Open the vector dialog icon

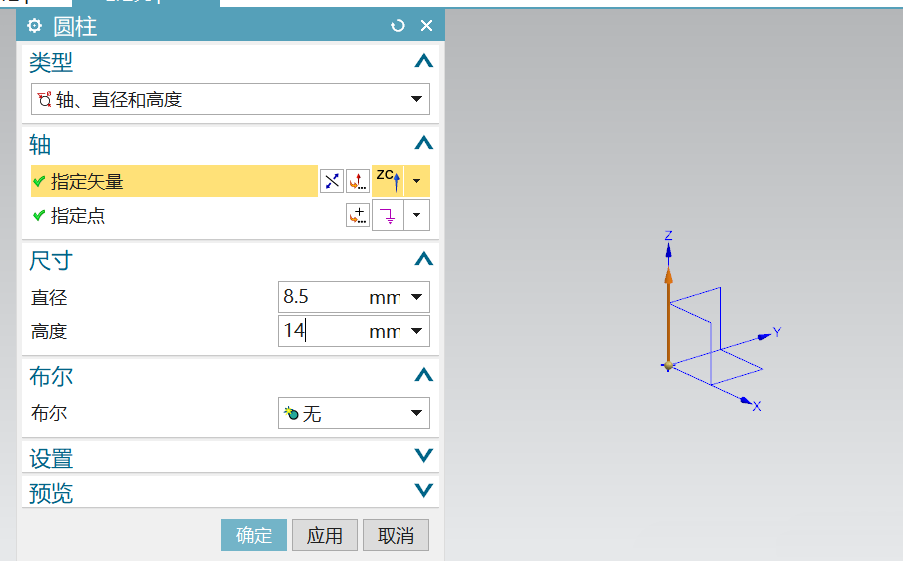tap(358, 181)
